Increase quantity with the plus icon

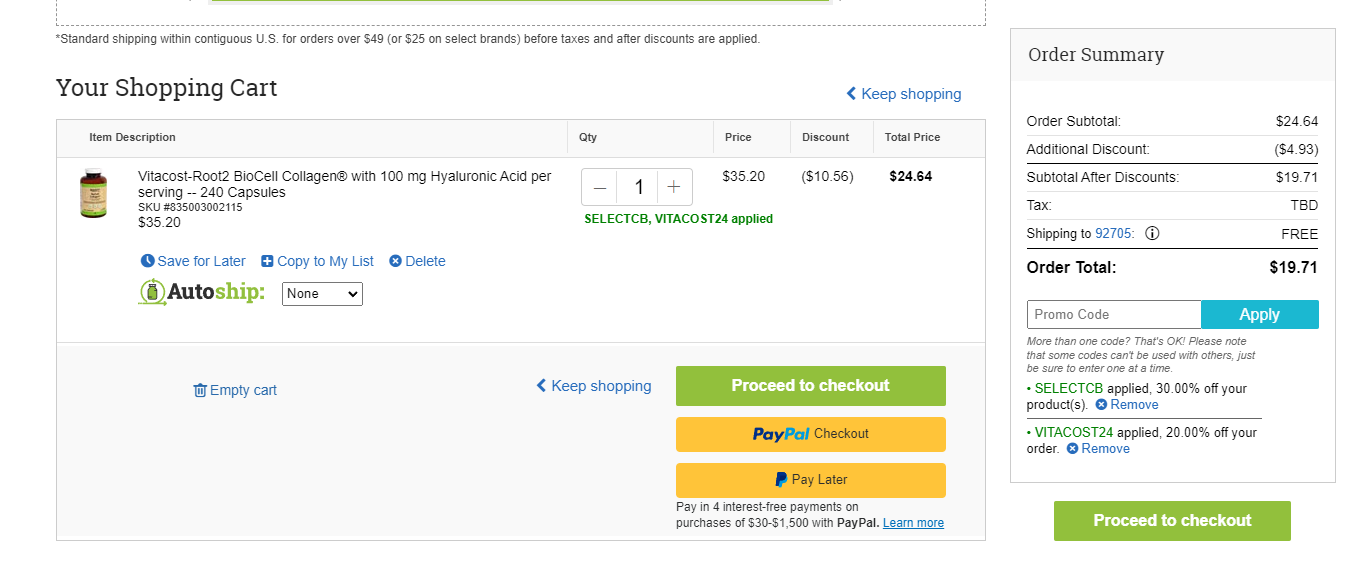[674, 187]
